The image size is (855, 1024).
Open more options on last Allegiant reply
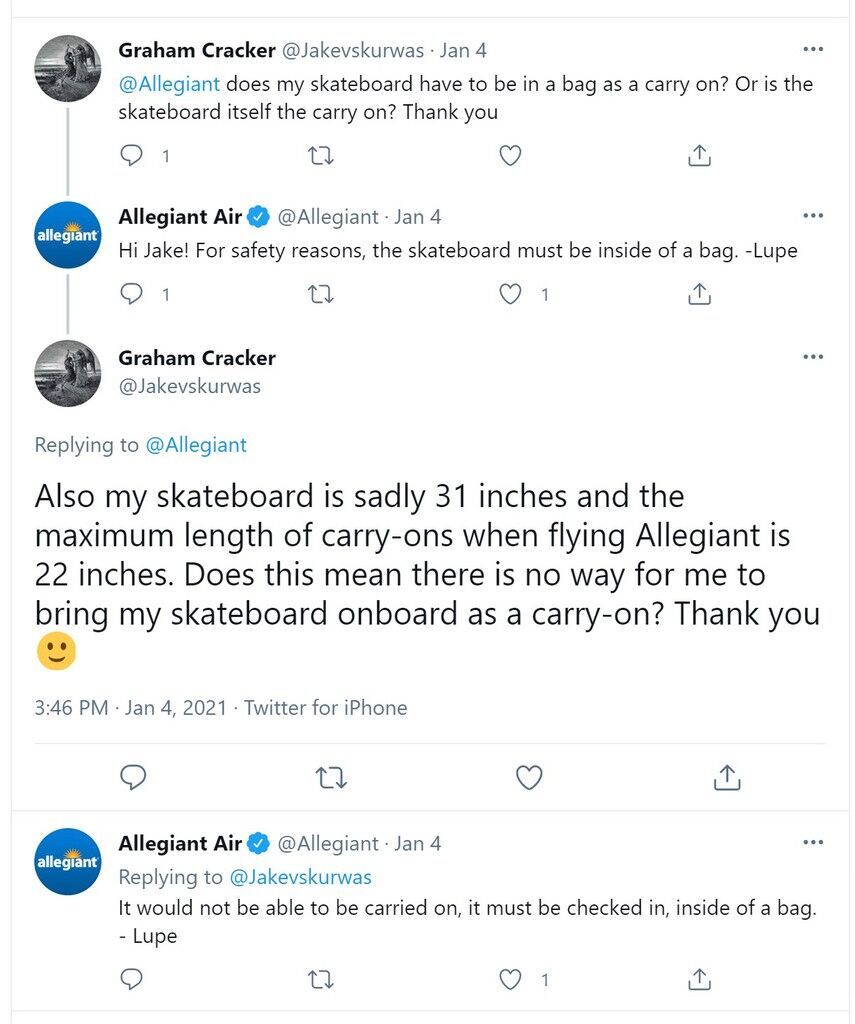pyautogui.click(x=813, y=842)
